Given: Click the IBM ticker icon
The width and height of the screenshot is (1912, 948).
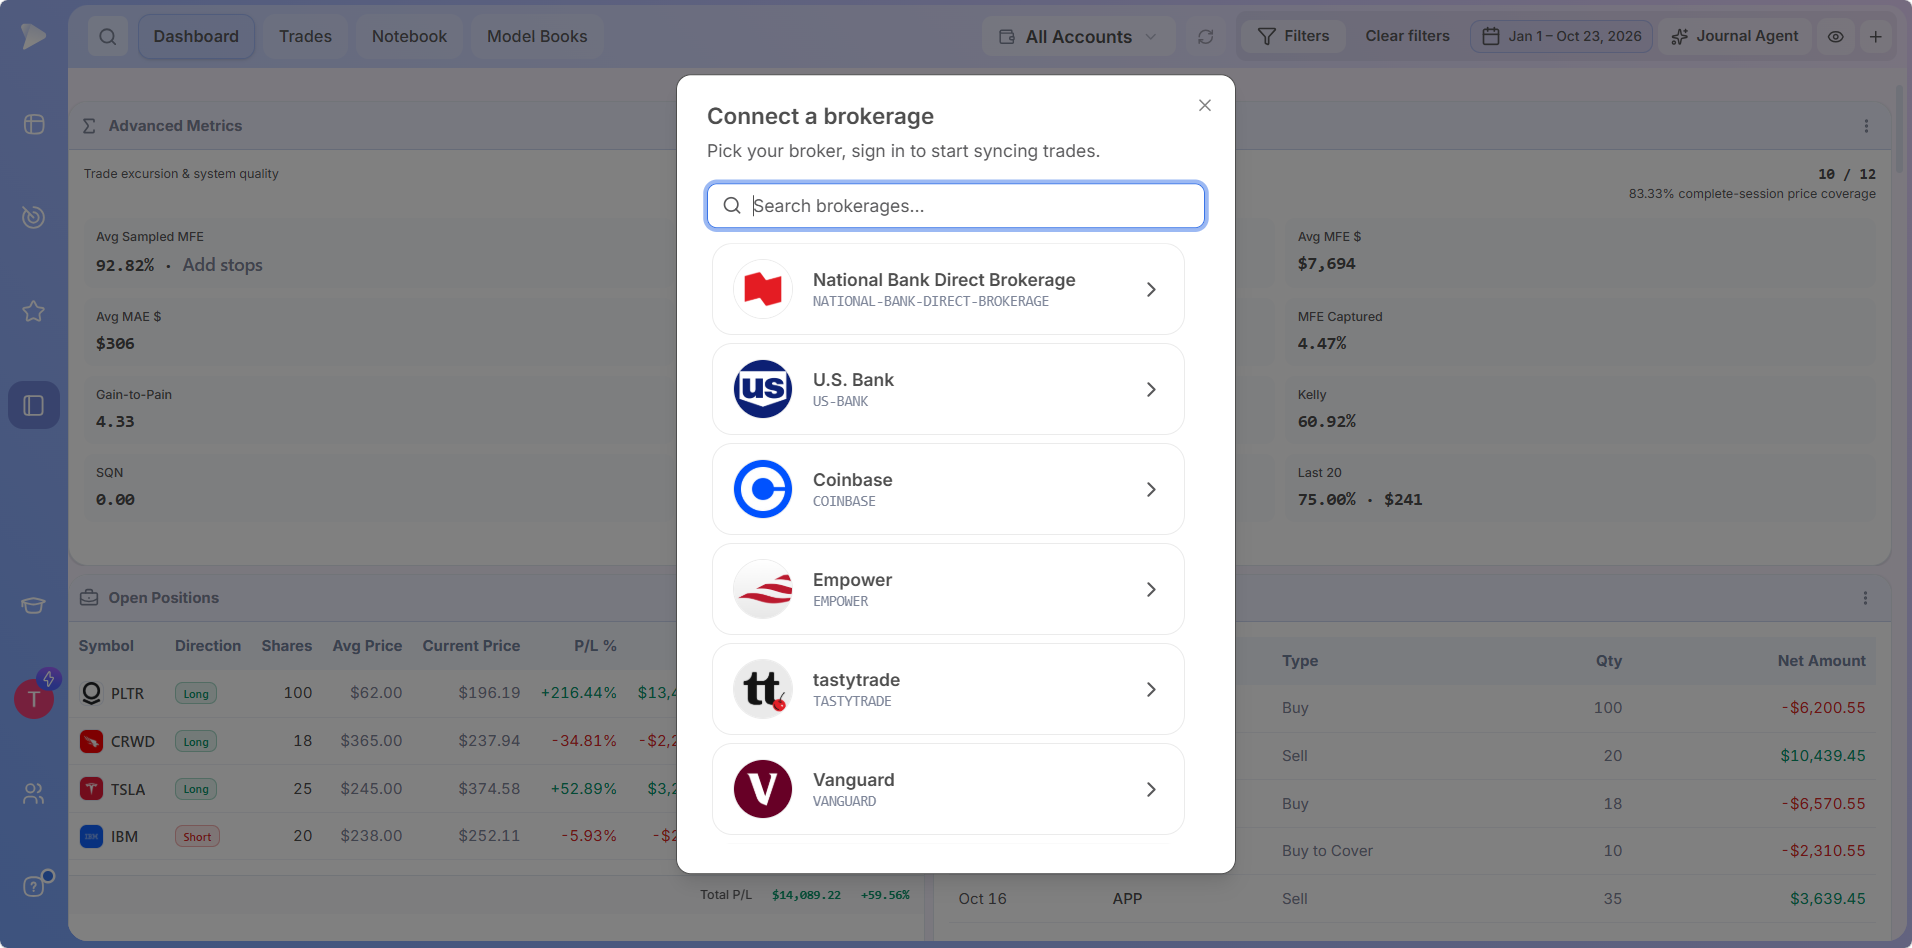Looking at the screenshot, I should [91, 836].
